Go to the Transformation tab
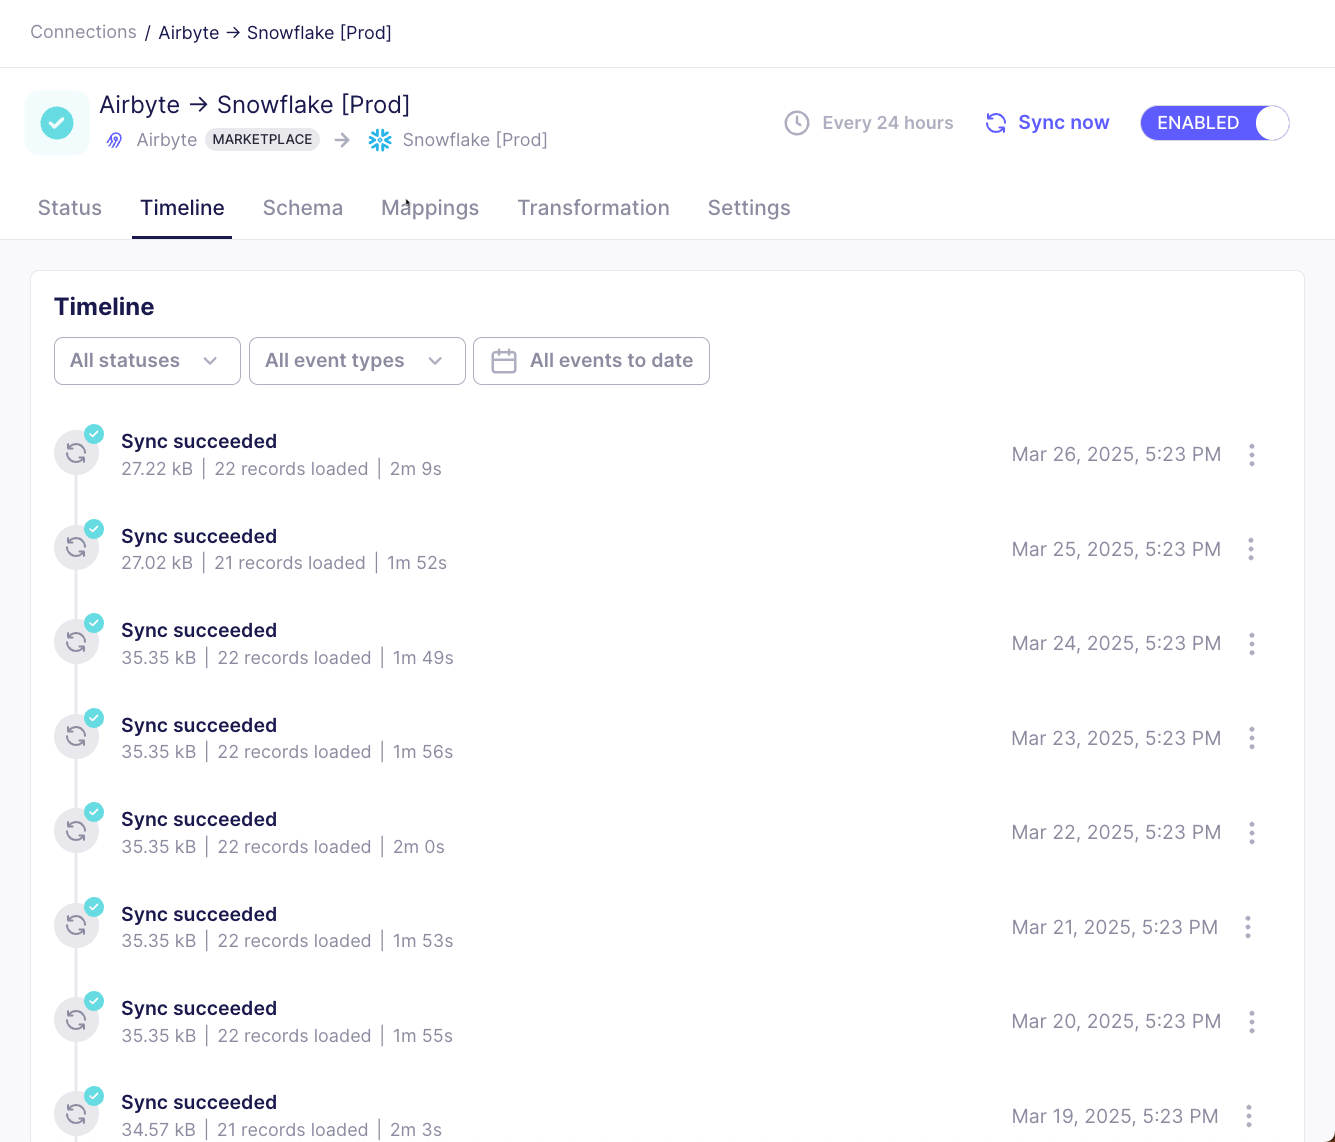The width and height of the screenshot is (1335, 1142). tap(593, 208)
